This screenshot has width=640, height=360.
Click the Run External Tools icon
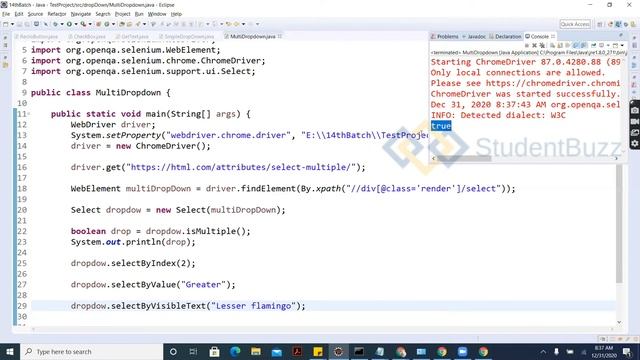tap(83, 24)
